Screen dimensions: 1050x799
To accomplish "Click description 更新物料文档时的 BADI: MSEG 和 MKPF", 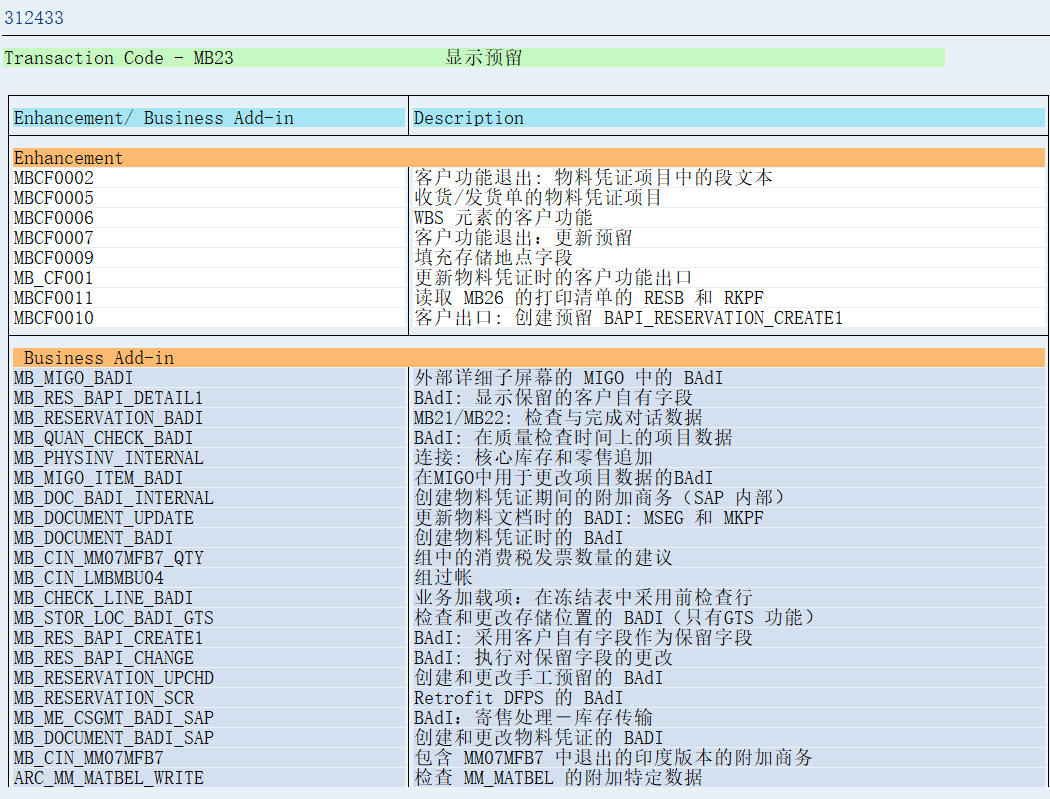I will click(x=589, y=518).
